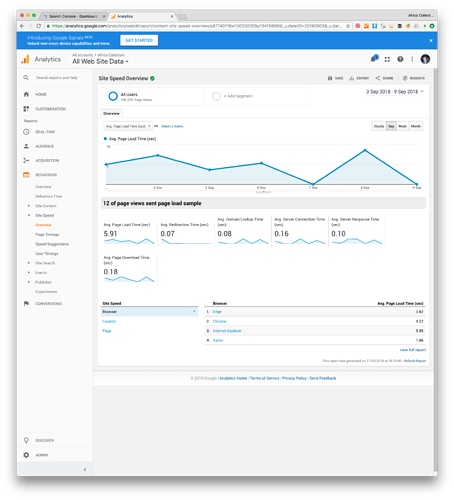Open Behaviour Overview in sidebar
The image size is (454, 500).
coord(43,187)
